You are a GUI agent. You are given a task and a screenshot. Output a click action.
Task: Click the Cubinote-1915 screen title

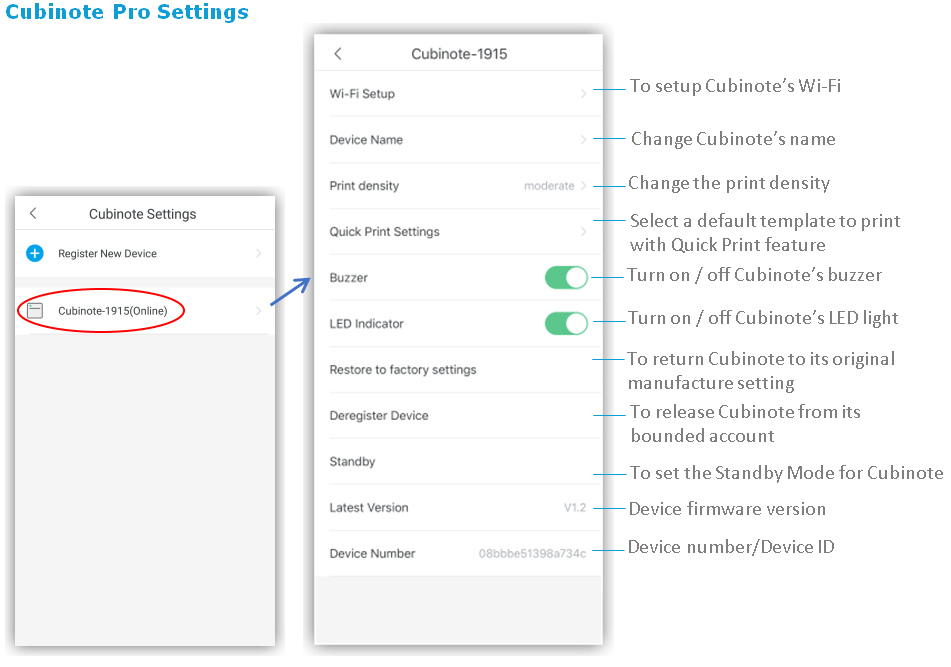click(459, 54)
